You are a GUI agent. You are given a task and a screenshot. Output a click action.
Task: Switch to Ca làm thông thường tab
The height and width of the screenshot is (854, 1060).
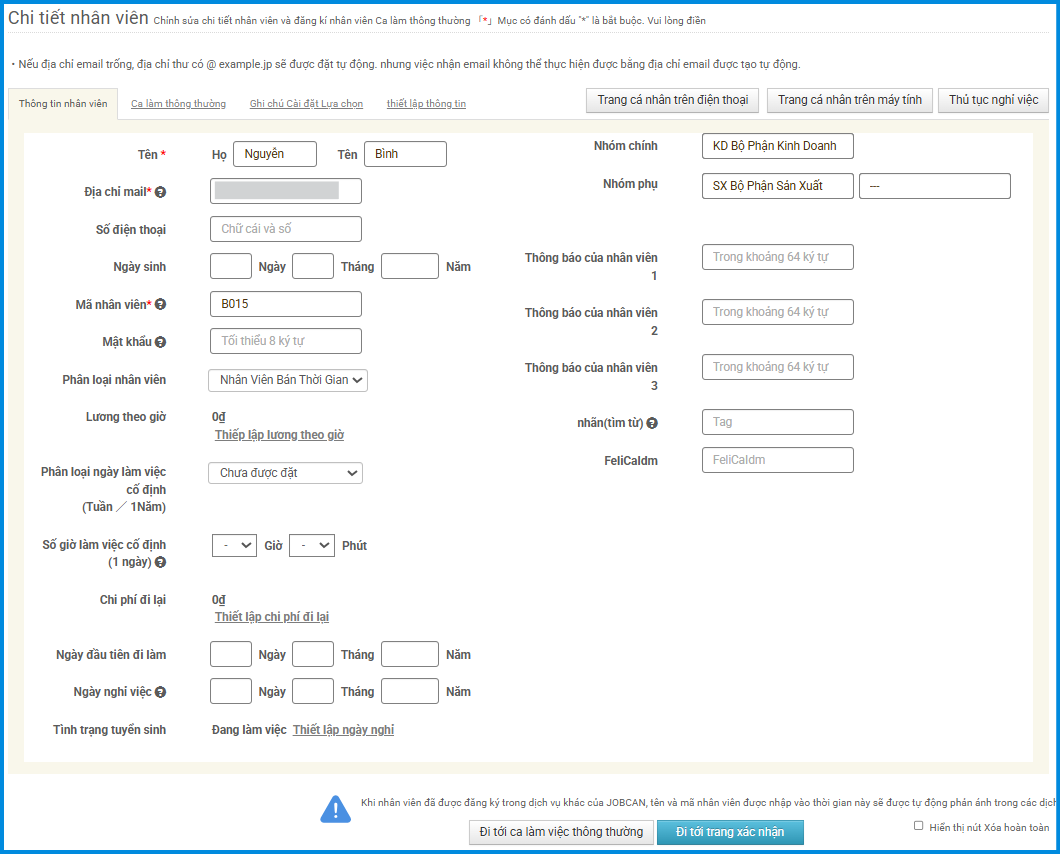(178, 104)
